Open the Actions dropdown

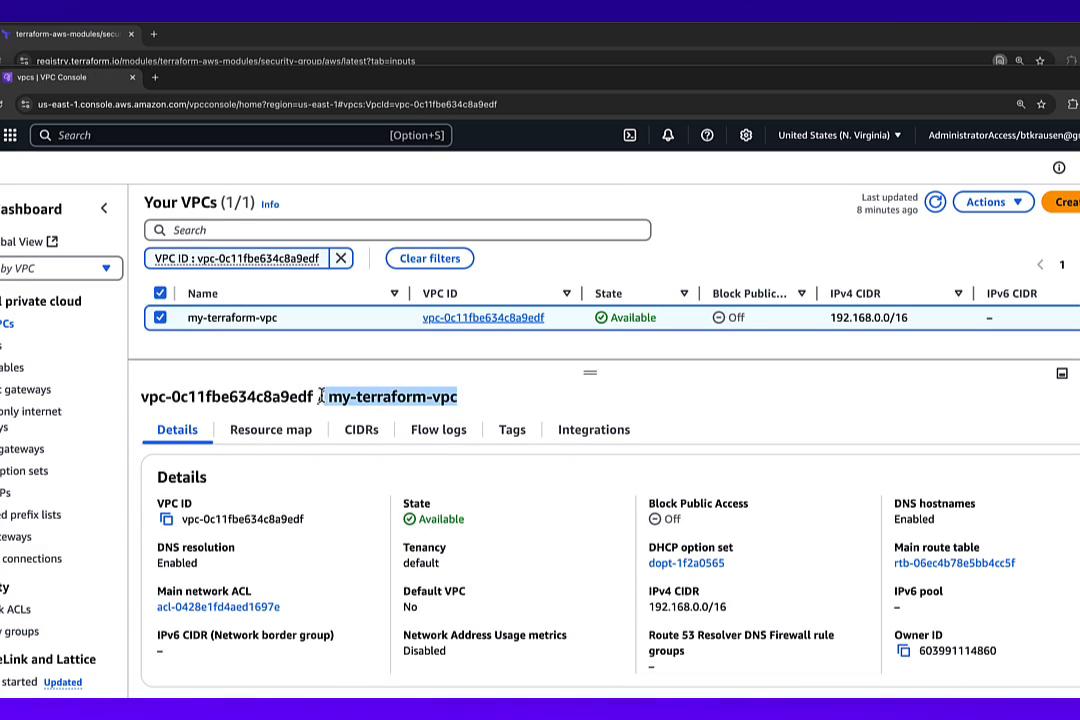coord(993,202)
